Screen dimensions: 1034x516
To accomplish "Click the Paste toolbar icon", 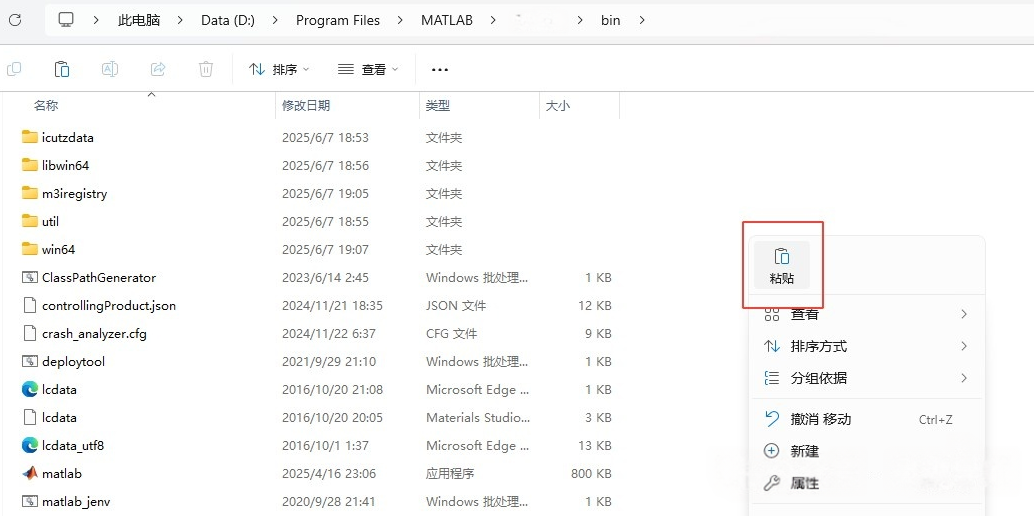I will click(61, 69).
